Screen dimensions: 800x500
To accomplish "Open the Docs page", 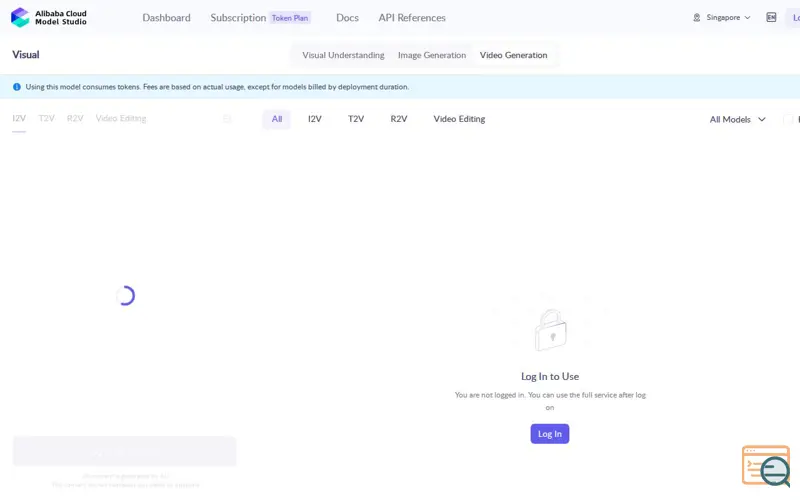I will pos(347,18).
